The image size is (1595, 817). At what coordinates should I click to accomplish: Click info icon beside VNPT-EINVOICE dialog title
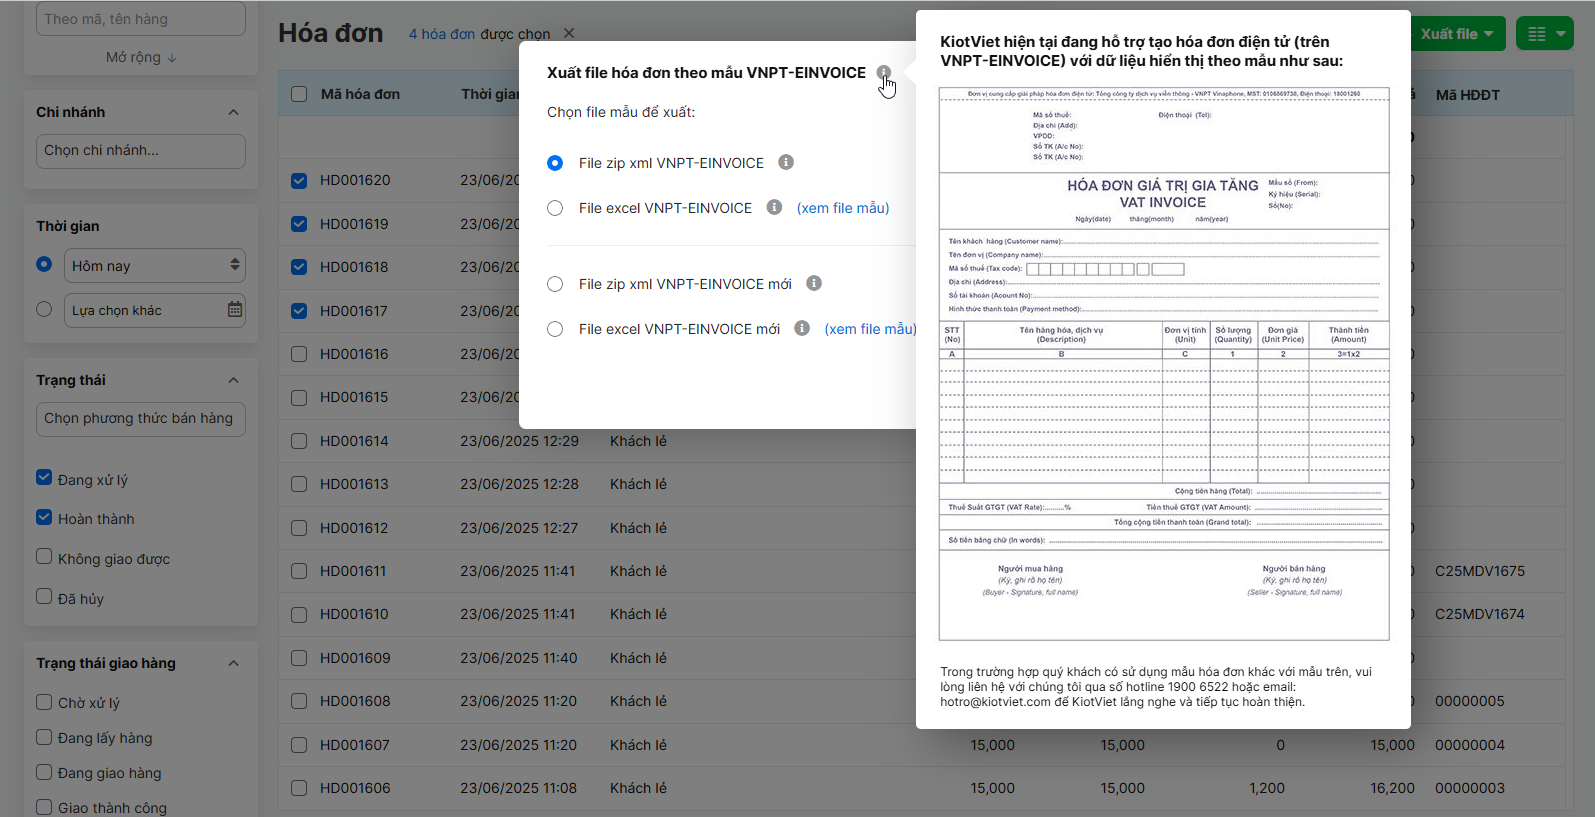click(884, 73)
